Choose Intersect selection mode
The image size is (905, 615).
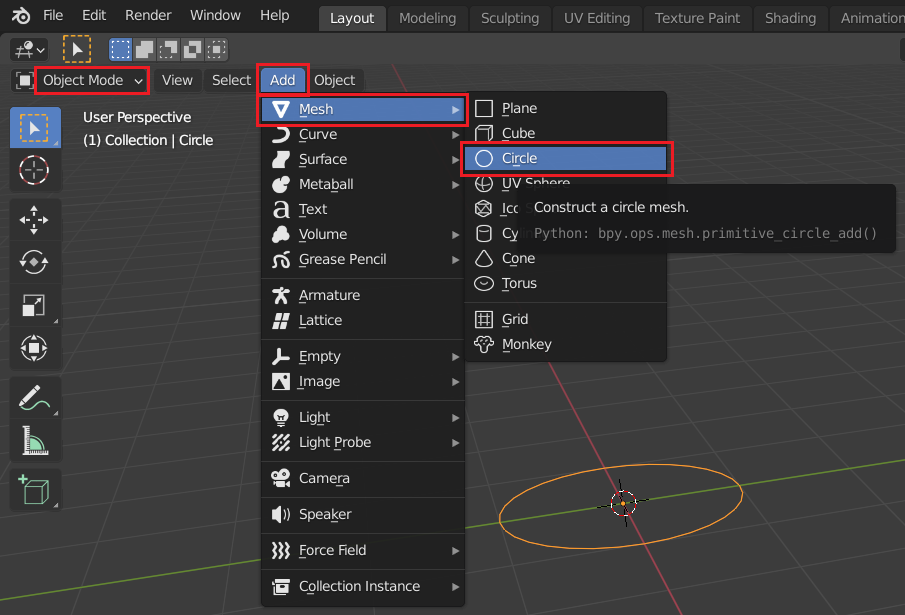(216, 50)
